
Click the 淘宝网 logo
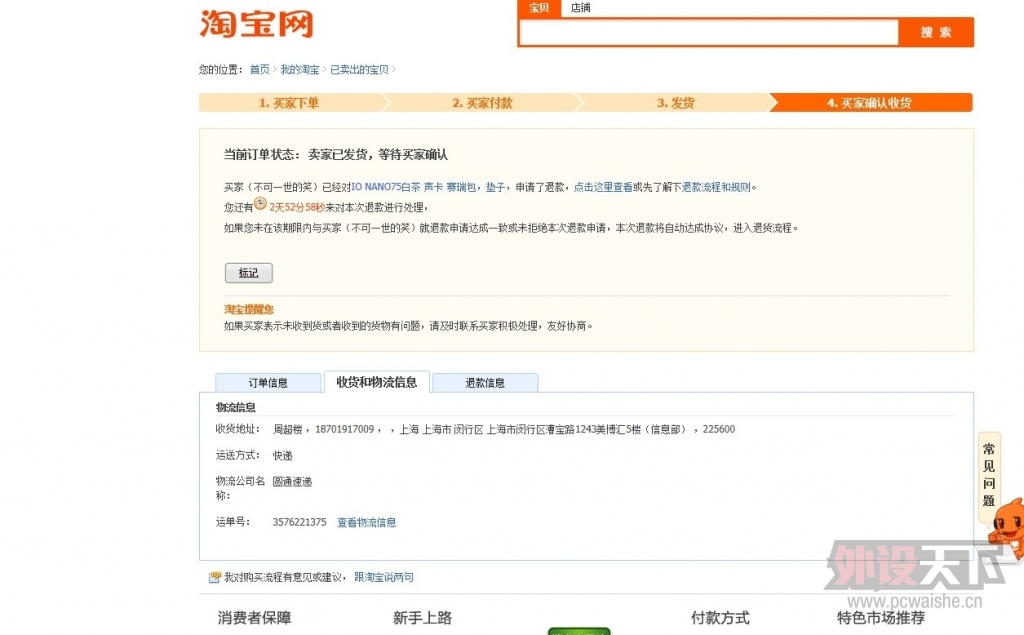tap(257, 24)
